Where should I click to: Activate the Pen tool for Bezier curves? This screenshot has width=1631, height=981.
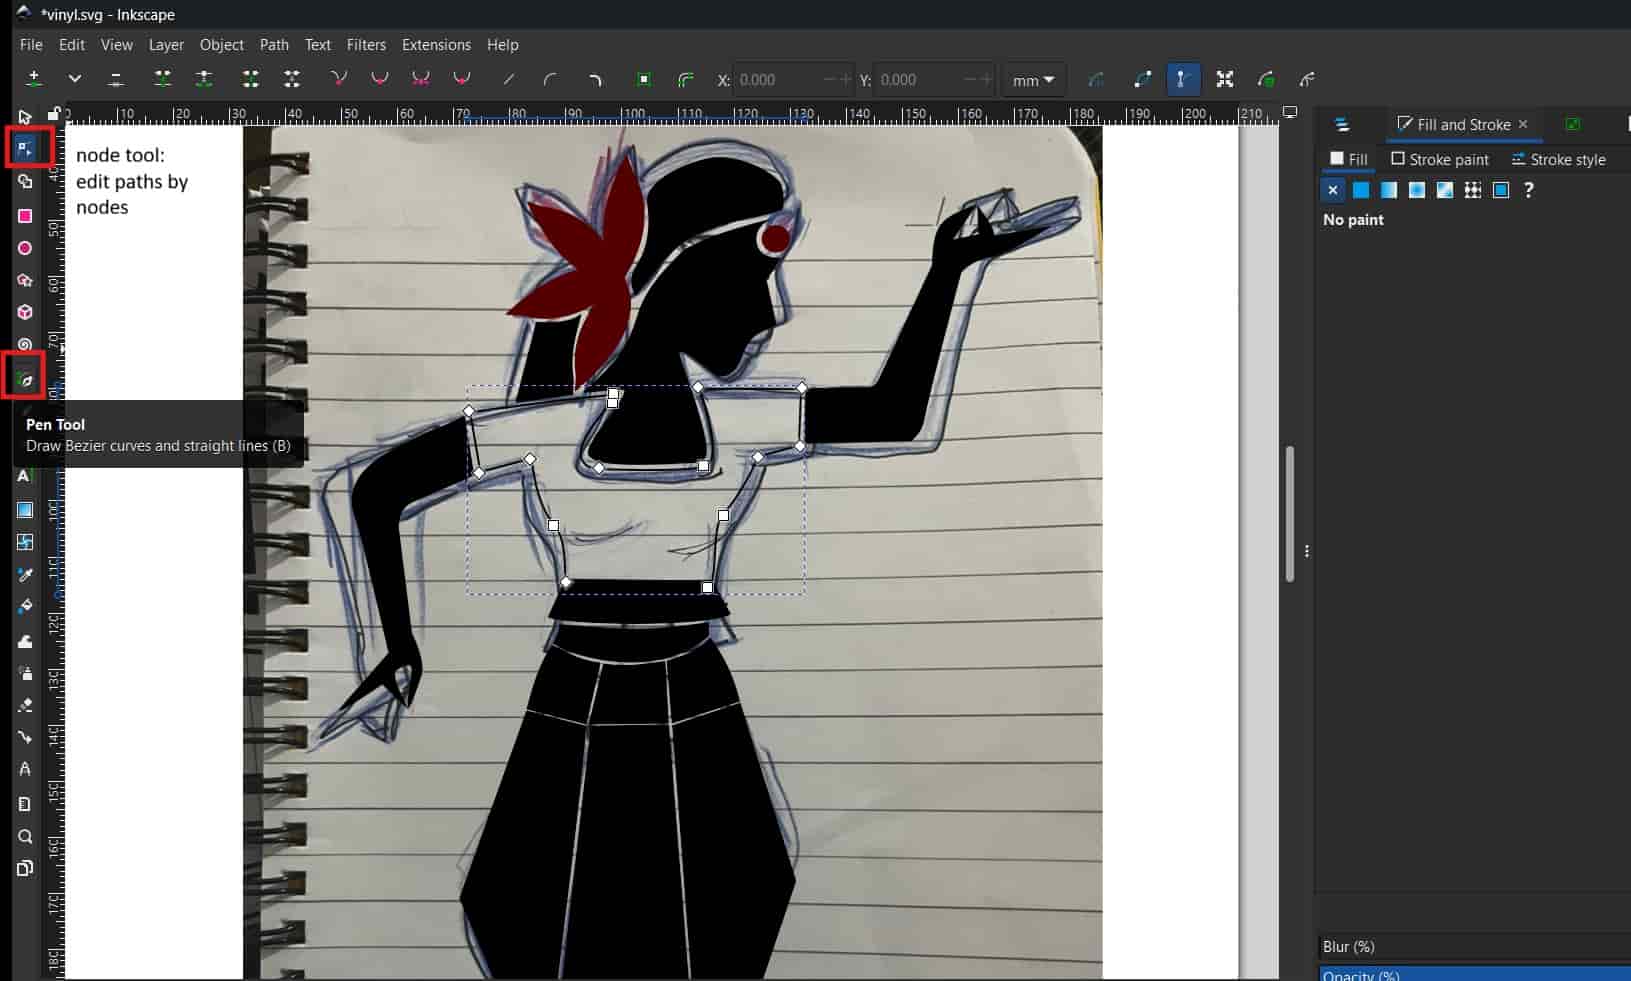pos(25,379)
